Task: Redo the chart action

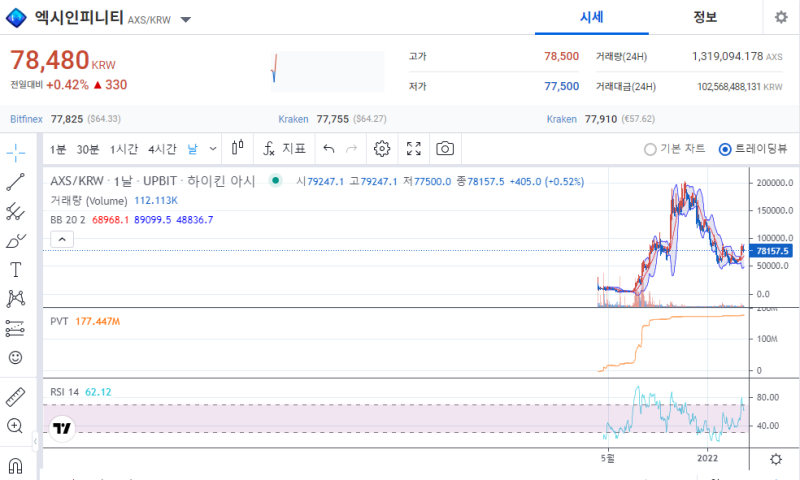Action: [x=352, y=148]
